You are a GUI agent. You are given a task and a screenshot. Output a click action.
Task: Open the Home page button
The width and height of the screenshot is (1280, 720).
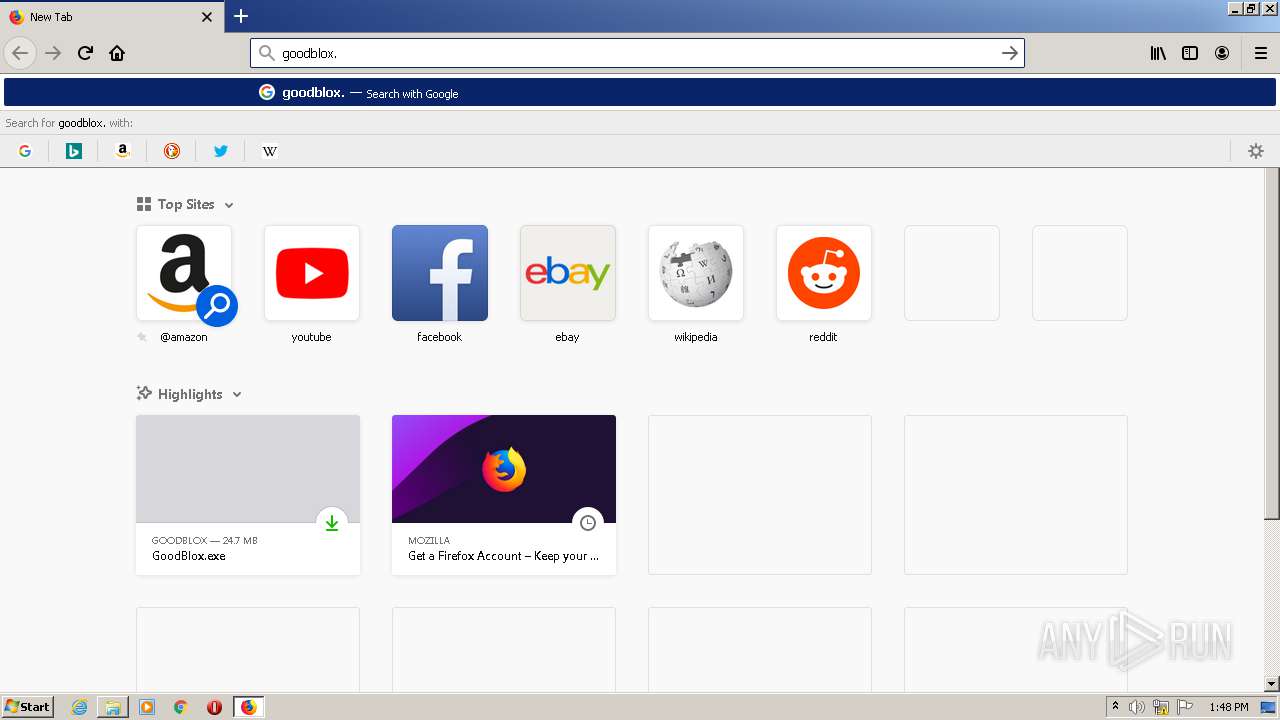click(x=117, y=53)
